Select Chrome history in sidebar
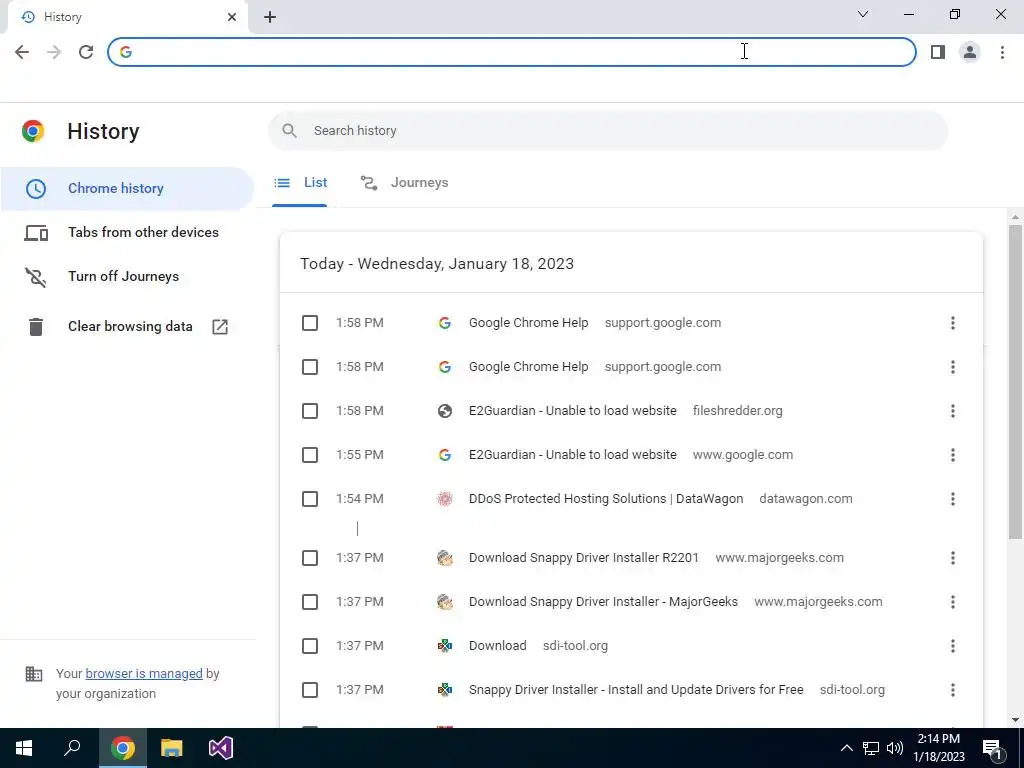Screen dimensions: 1024x768 tap(127, 189)
